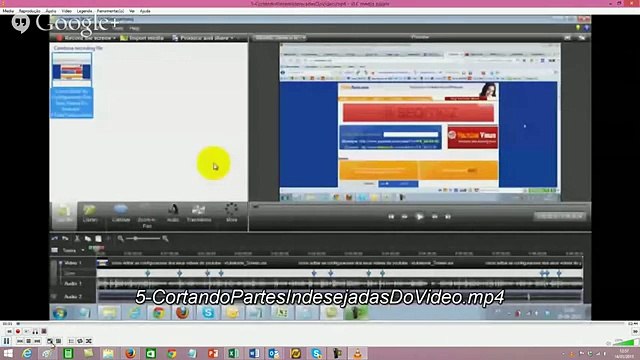Click the Camtasia timeline undo arrow
This screenshot has height=360, width=640.
(x=55, y=238)
